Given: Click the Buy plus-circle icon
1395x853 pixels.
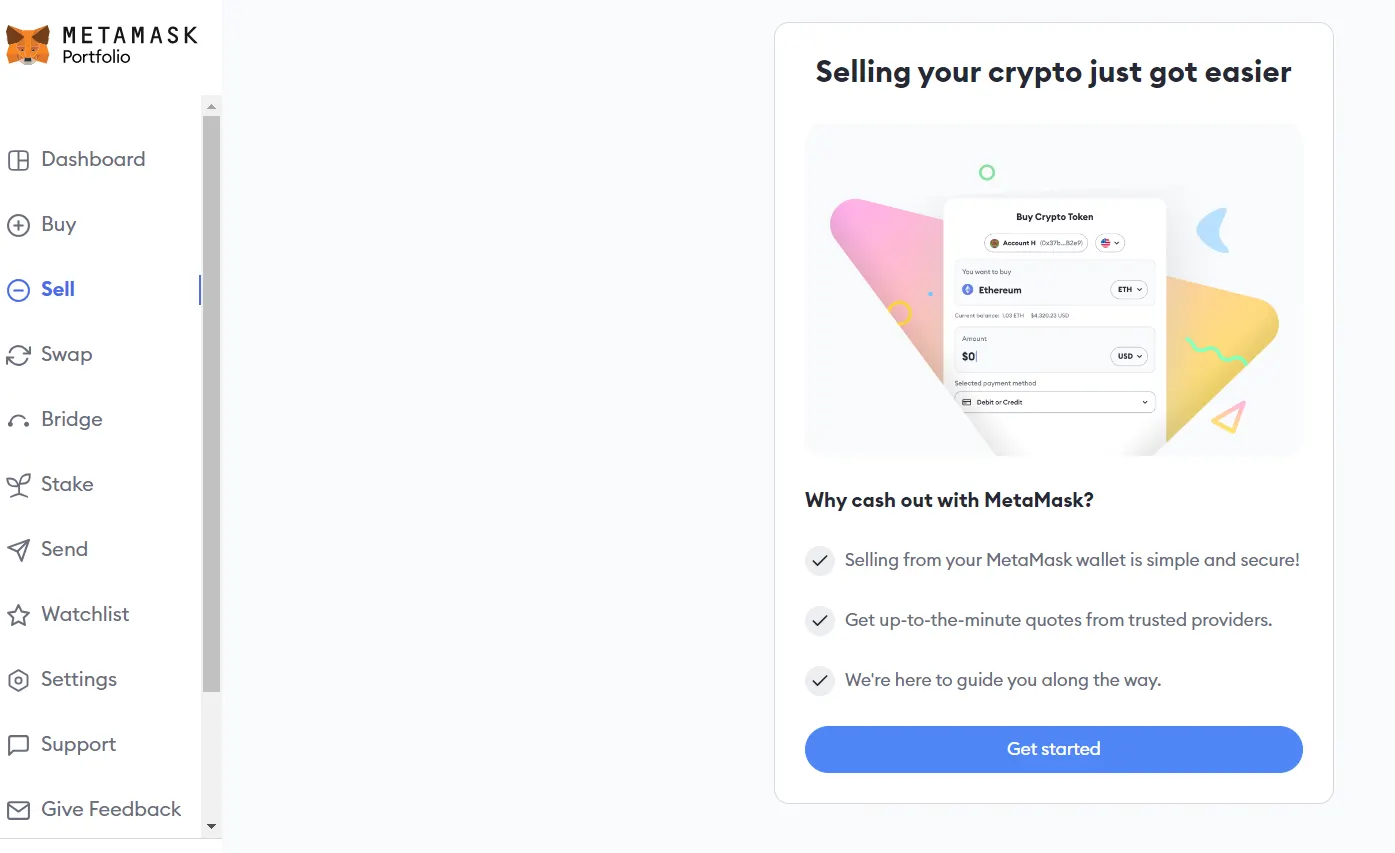Looking at the screenshot, I should pos(18,225).
